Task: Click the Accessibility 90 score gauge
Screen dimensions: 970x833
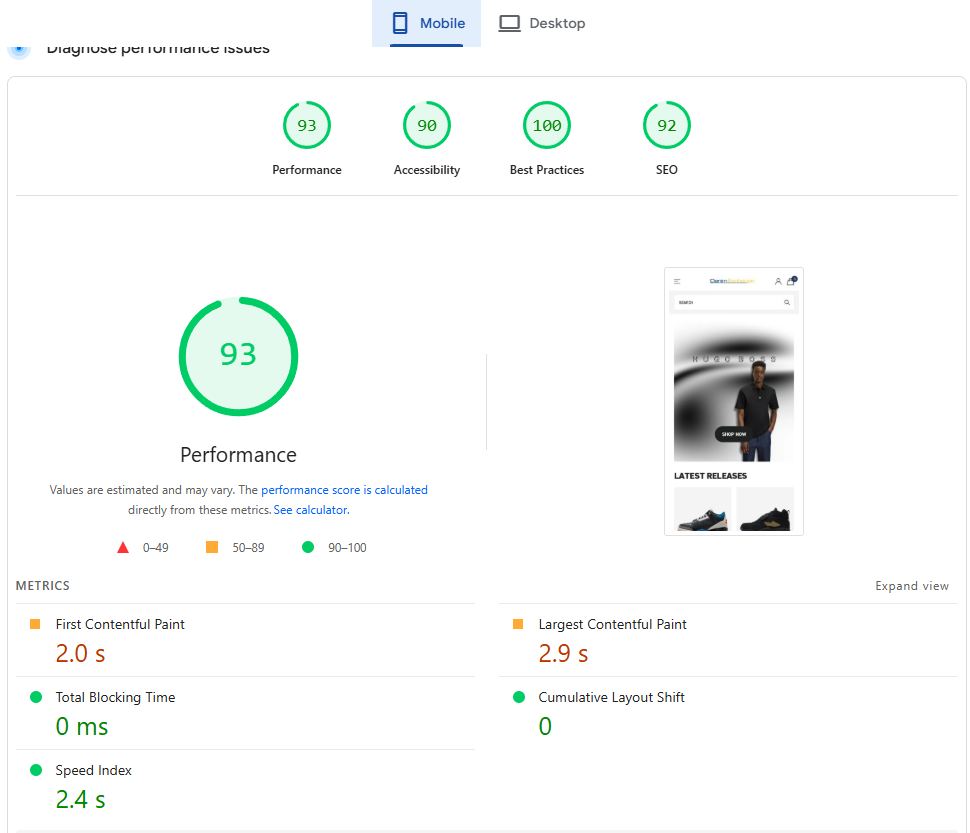Action: [x=427, y=126]
